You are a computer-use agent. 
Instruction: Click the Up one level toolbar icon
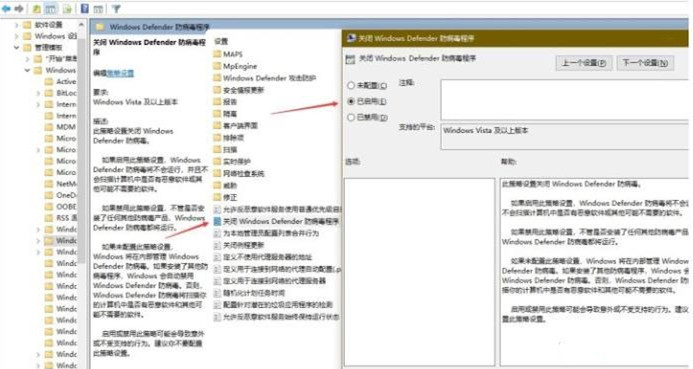37,8
